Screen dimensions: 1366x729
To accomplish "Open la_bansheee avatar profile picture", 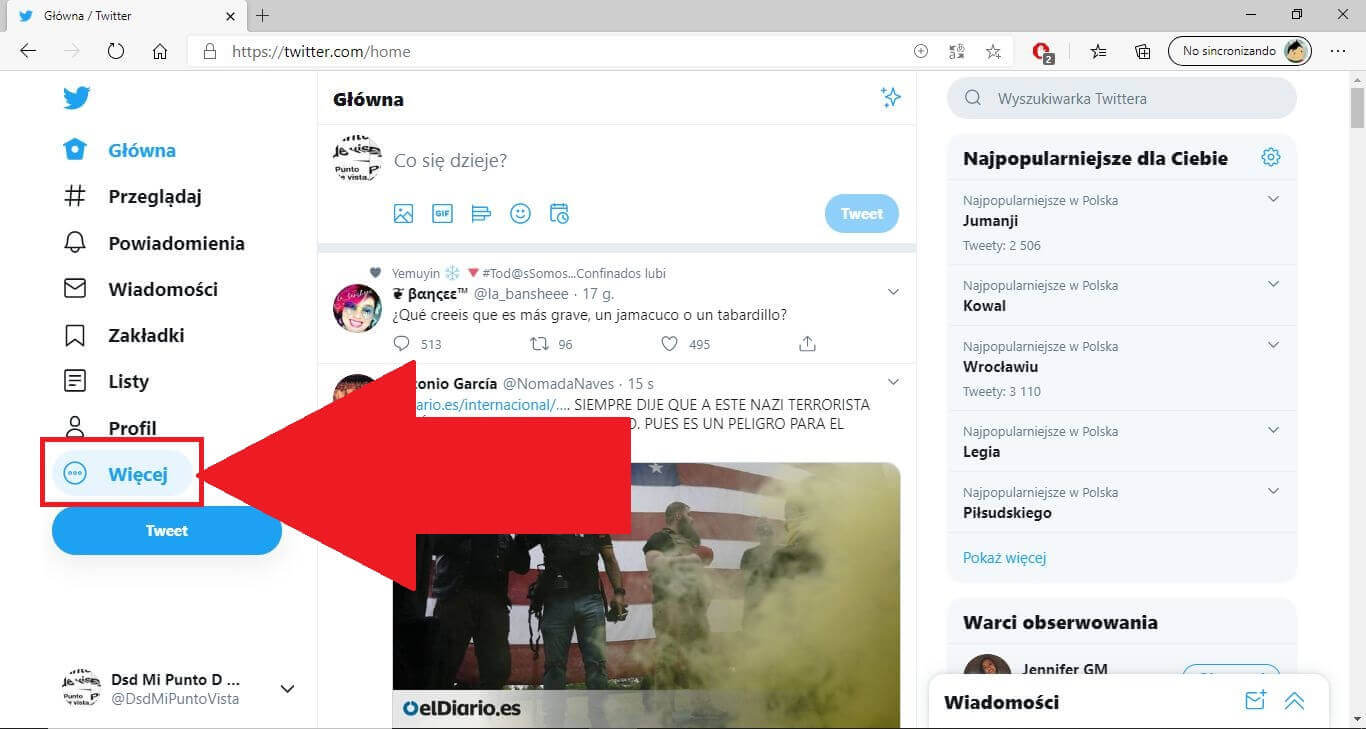I will click(357, 308).
